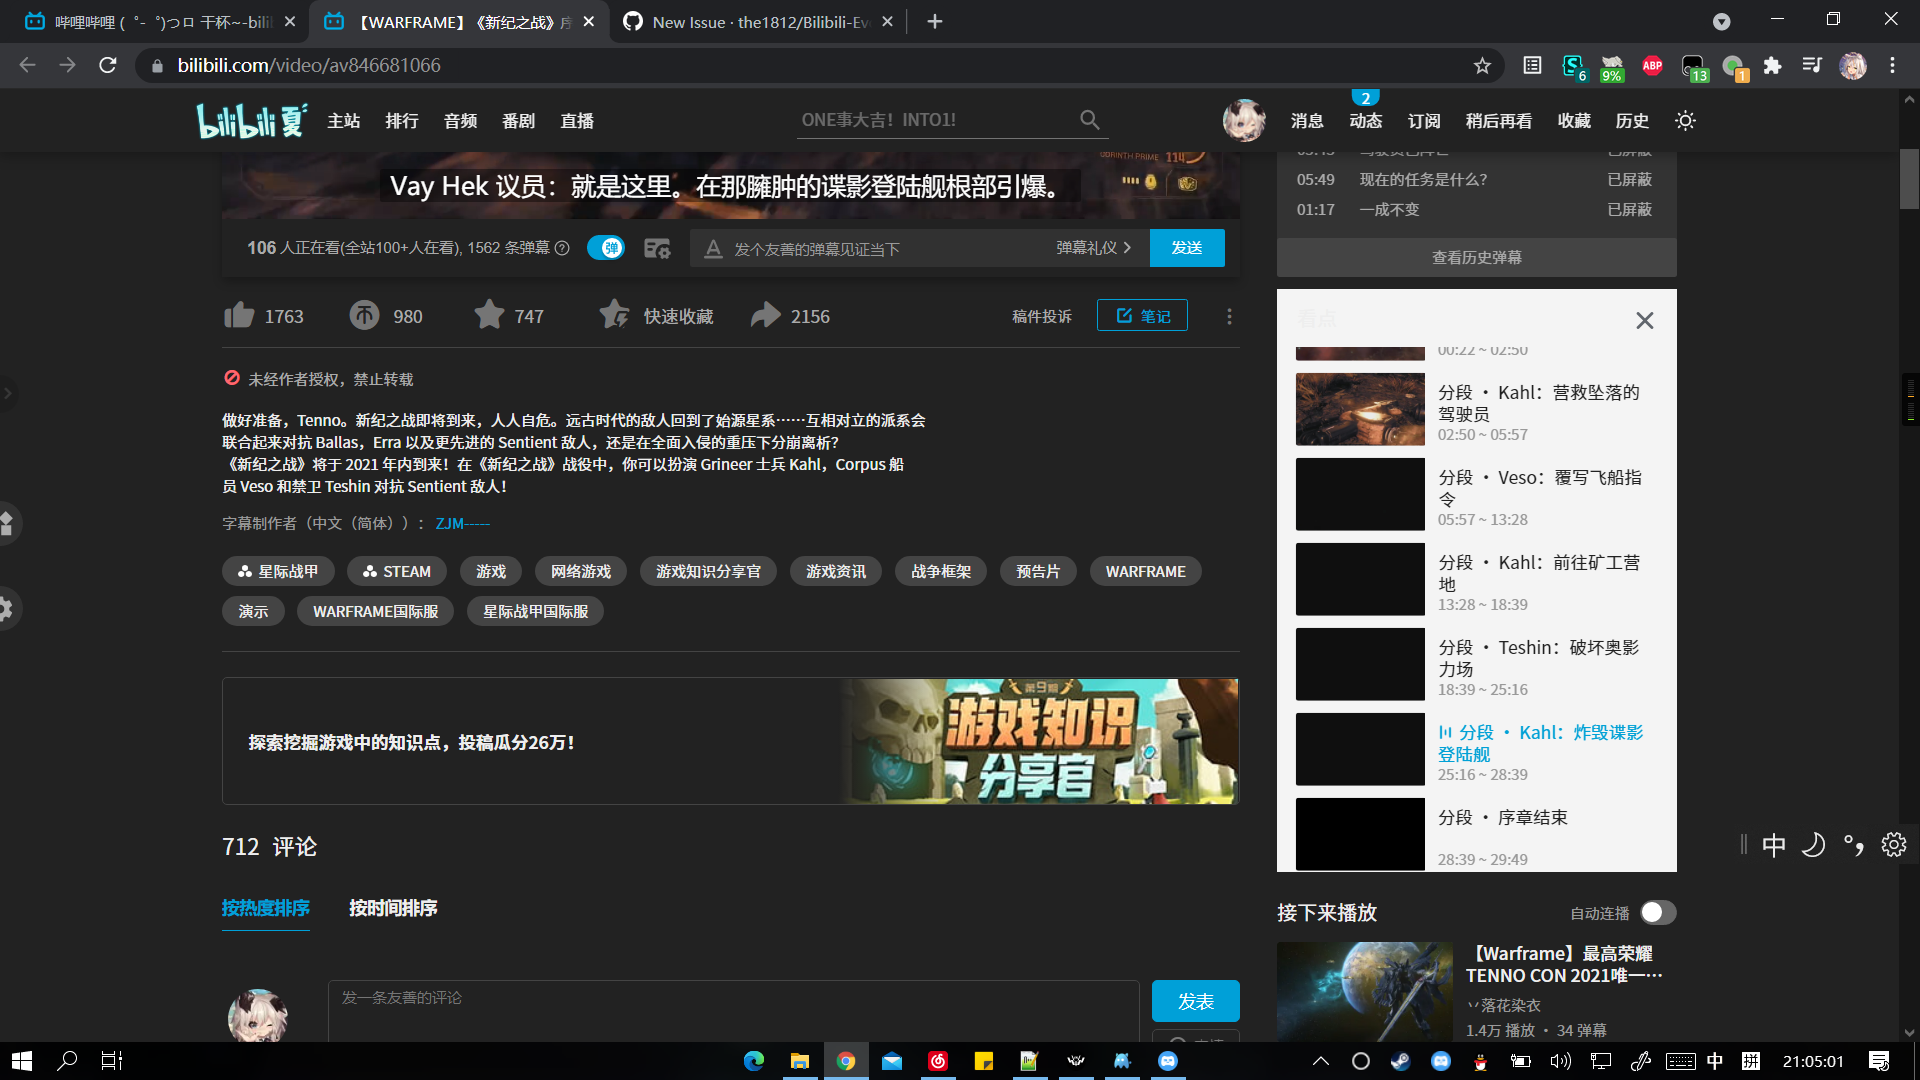Click the search magnifier icon
This screenshot has height=1080, width=1920.
[1090, 119]
